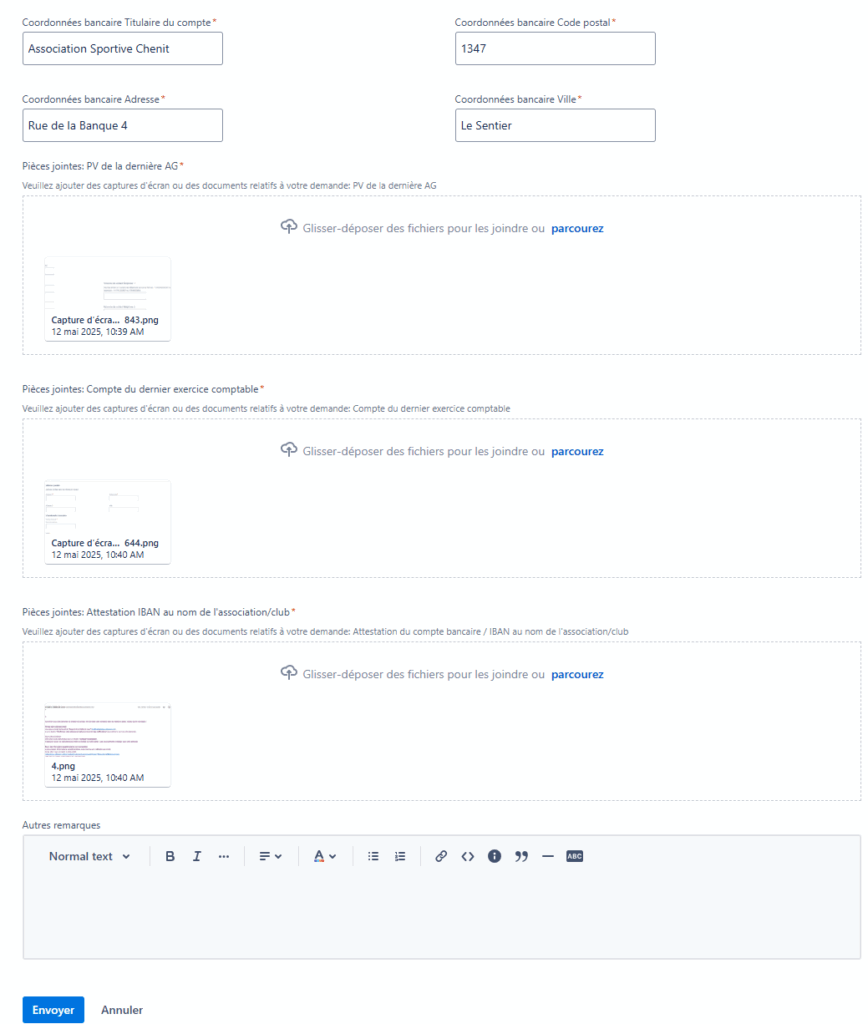Image resolution: width=868 pixels, height=1024 pixels.
Task: Open the Normal text style dropdown
Action: click(89, 856)
